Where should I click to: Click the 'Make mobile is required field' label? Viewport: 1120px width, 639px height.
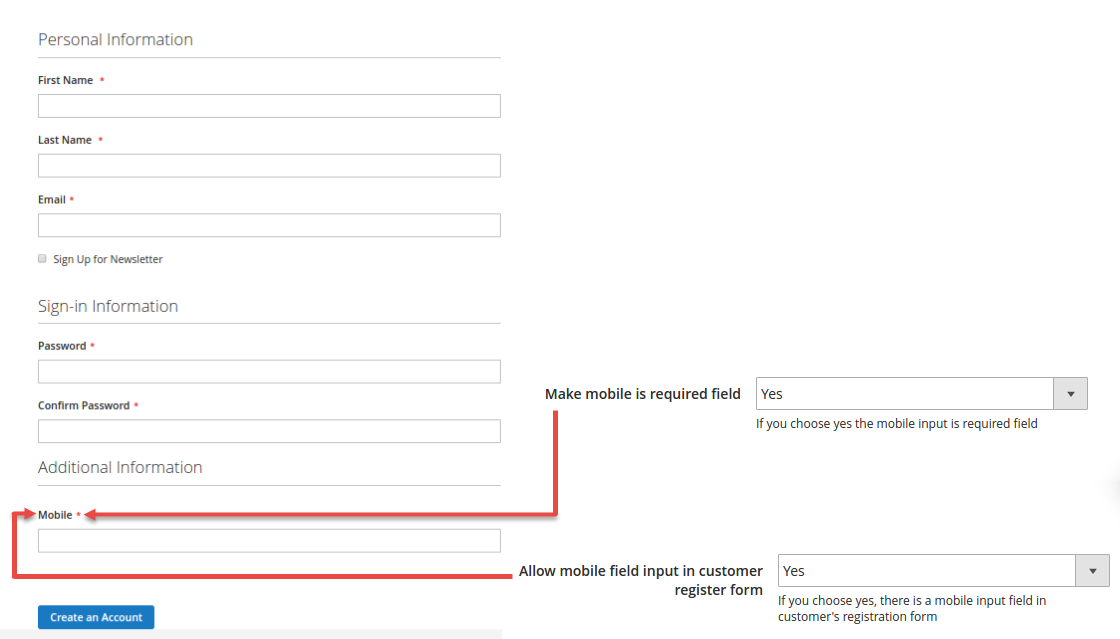642,394
